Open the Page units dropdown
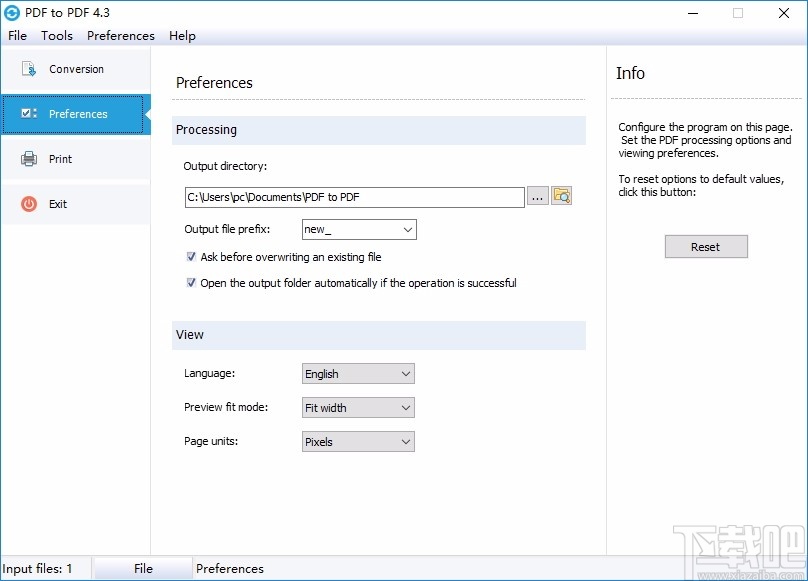 coord(358,442)
